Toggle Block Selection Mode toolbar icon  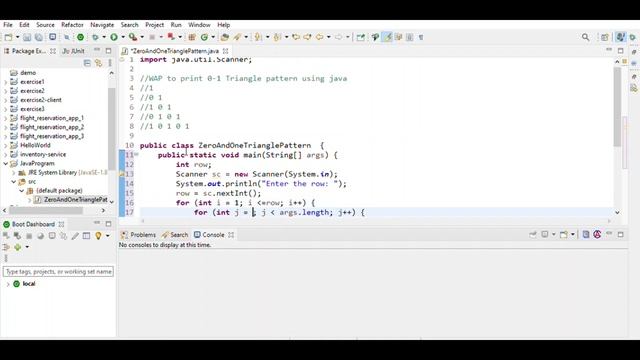click(x=409, y=37)
